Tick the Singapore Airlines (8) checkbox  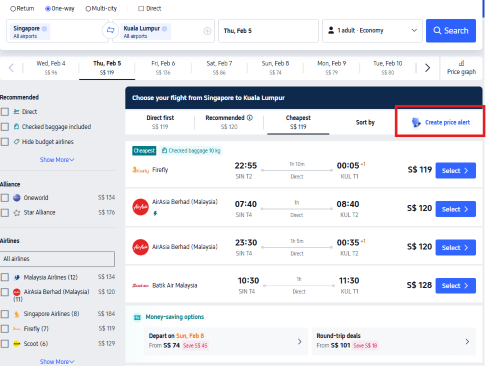coord(5,314)
